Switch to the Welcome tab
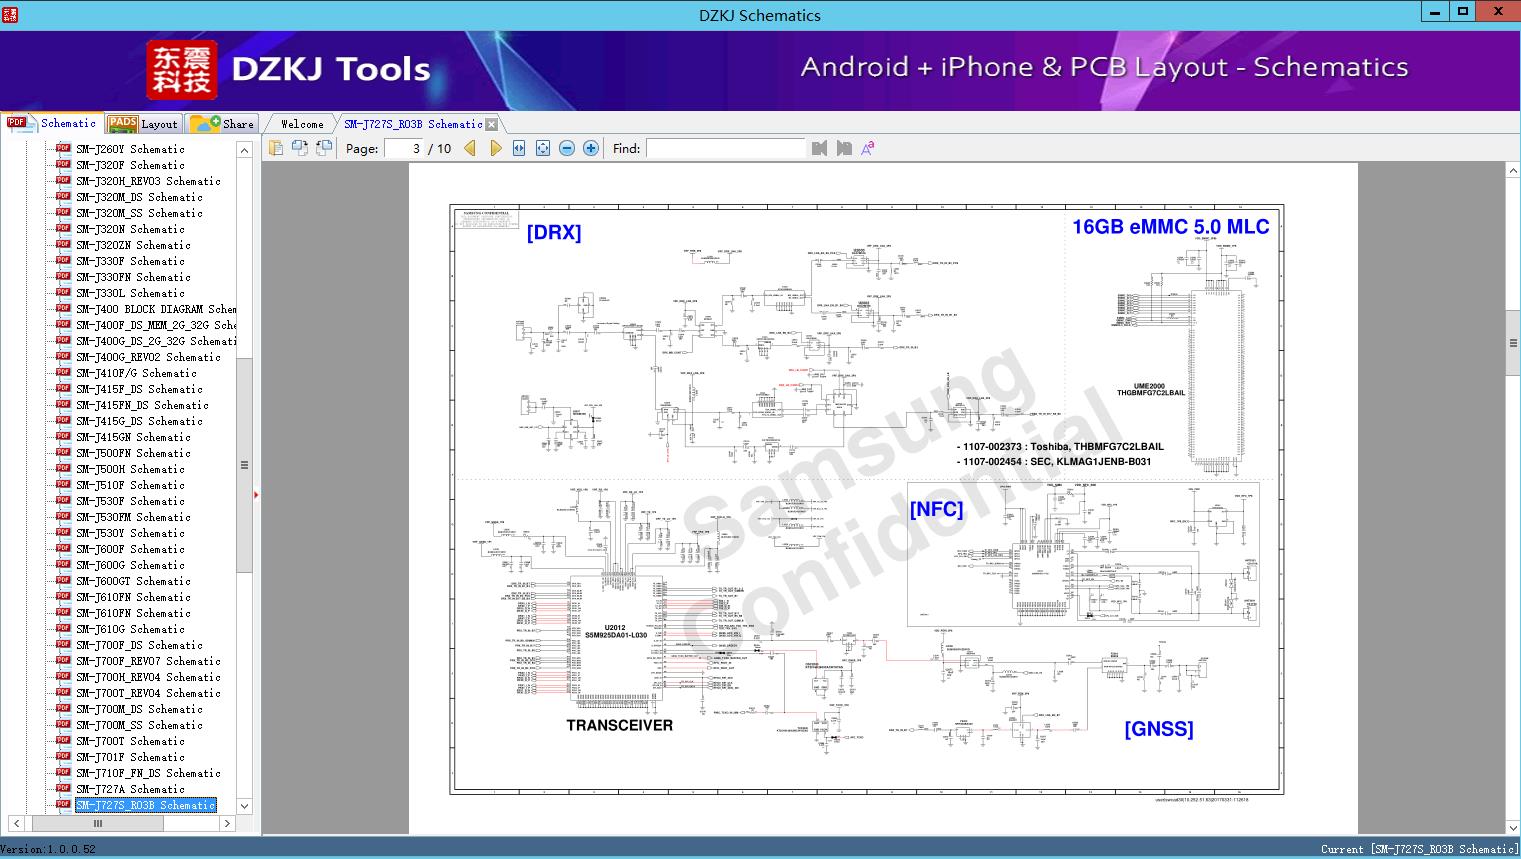 pos(302,124)
